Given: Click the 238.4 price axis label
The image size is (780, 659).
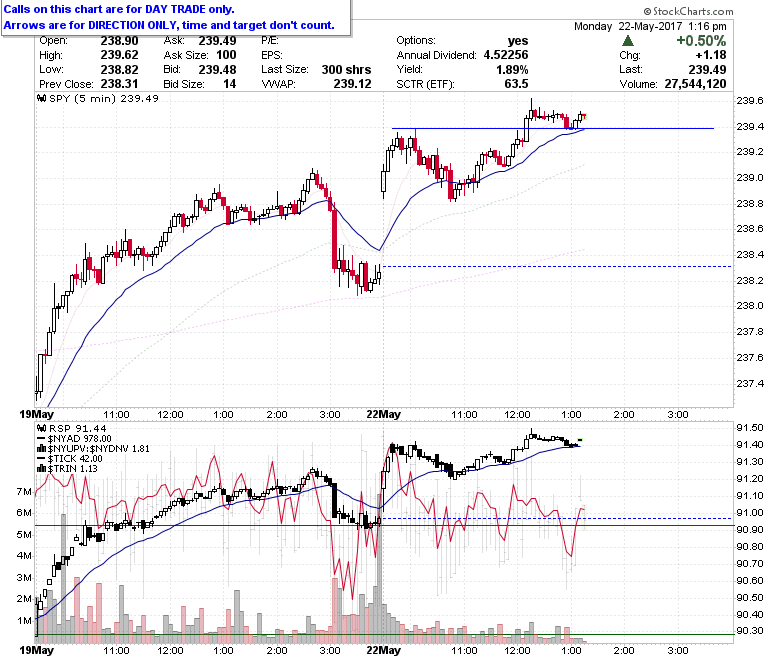Looking at the screenshot, I should coord(750,255).
